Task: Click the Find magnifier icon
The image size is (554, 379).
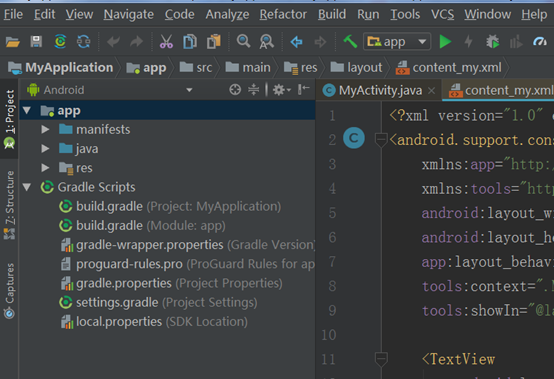Action: pyautogui.click(x=243, y=41)
